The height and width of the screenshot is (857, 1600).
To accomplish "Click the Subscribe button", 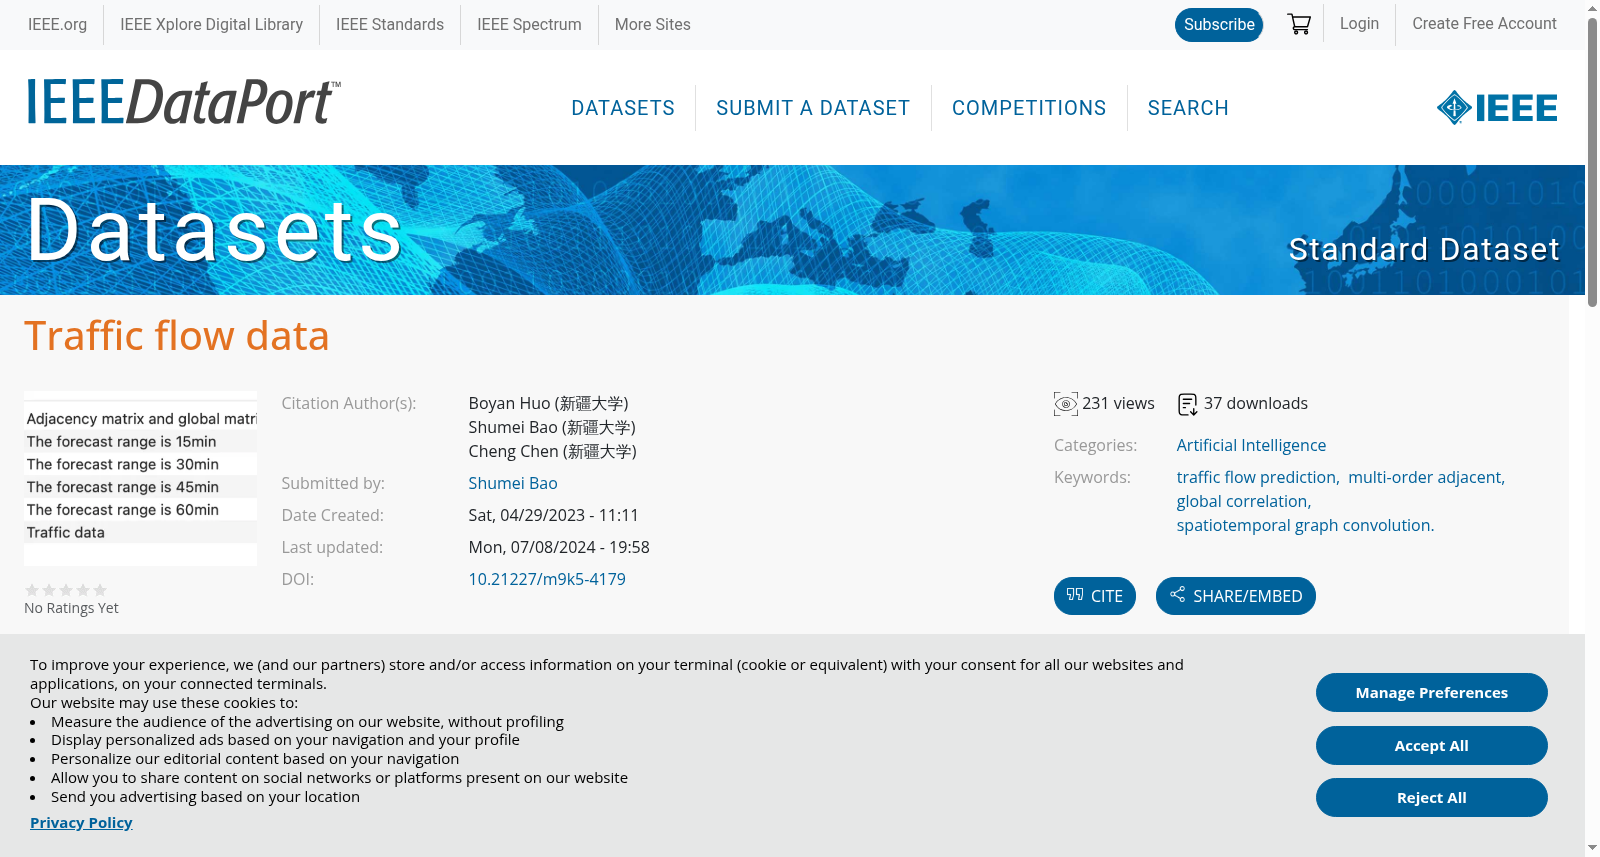I will pos(1219,25).
